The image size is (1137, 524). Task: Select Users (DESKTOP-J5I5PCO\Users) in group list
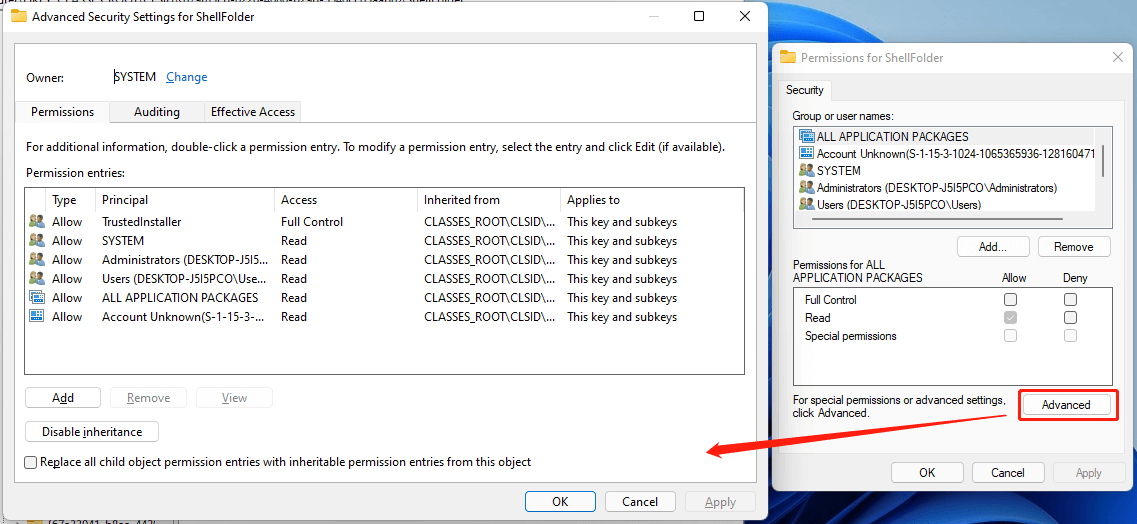pyautogui.click(x=899, y=205)
